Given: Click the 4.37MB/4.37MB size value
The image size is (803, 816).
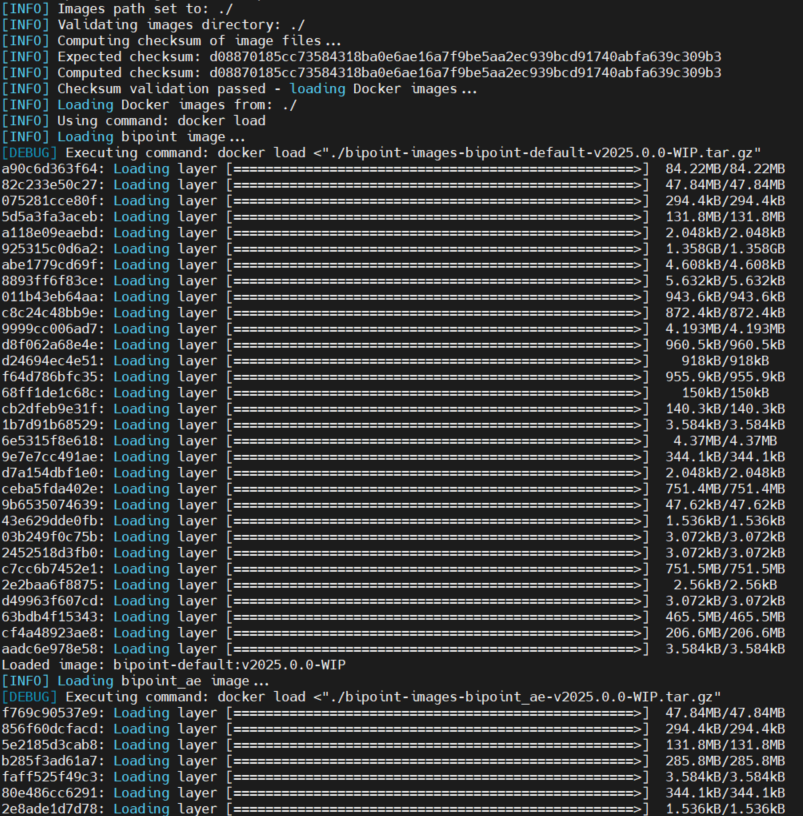Looking at the screenshot, I should [x=725, y=441].
